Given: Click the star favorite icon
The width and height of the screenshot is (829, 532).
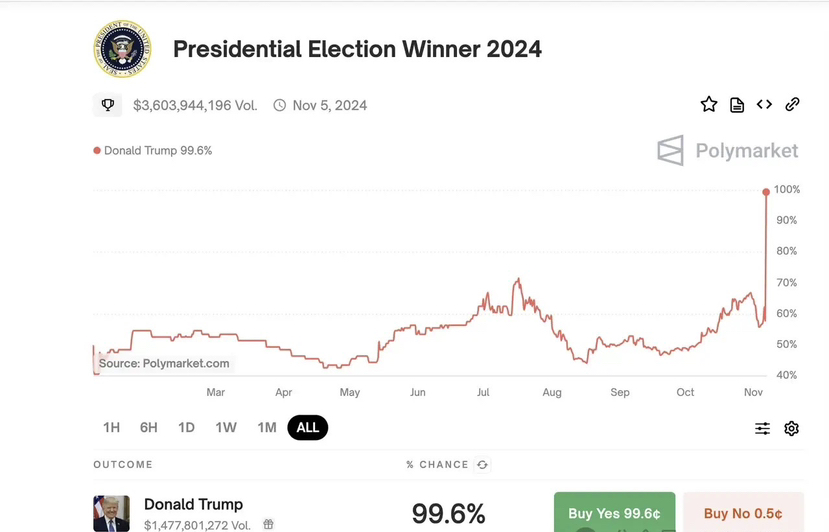Looking at the screenshot, I should click(x=709, y=104).
